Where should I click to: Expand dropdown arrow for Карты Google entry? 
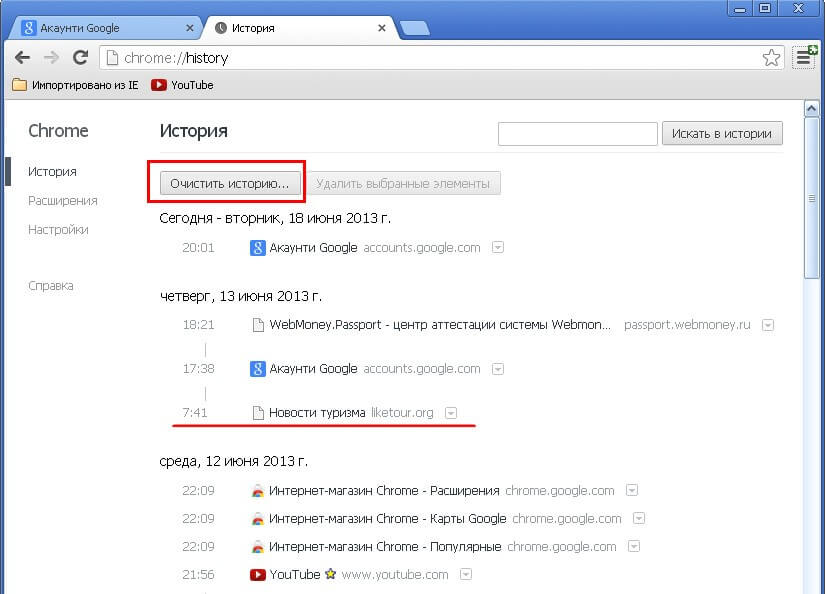point(639,519)
